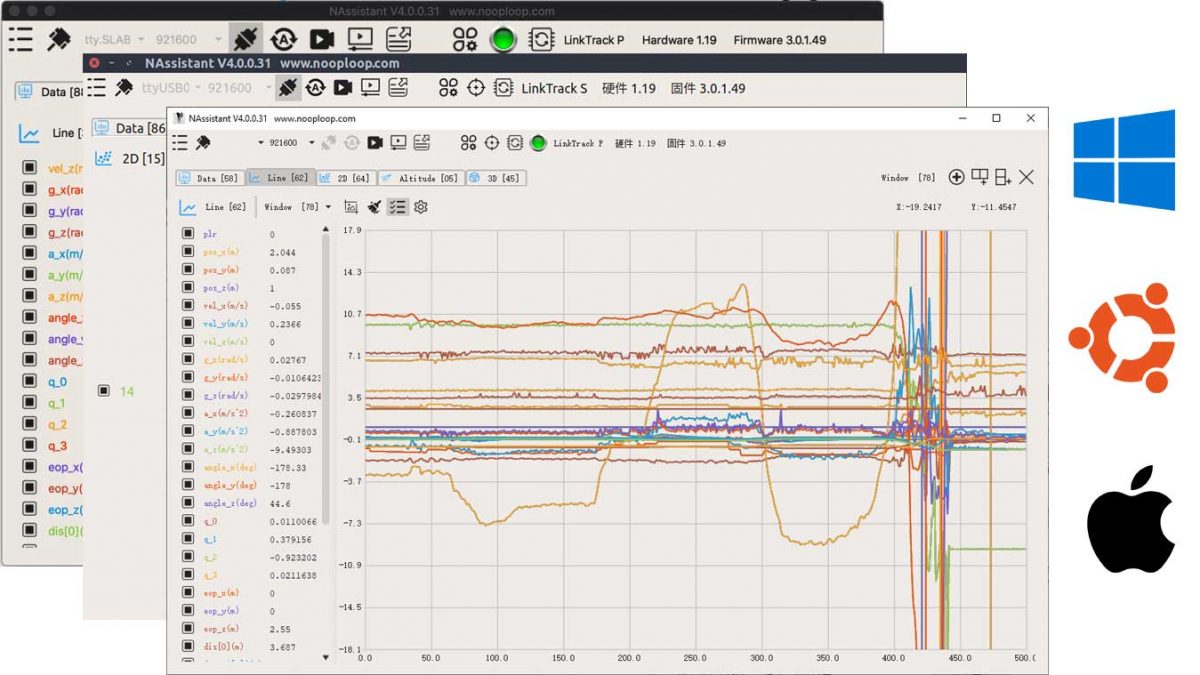
Task: Click the hamburger list menu in front window
Action: (x=180, y=143)
